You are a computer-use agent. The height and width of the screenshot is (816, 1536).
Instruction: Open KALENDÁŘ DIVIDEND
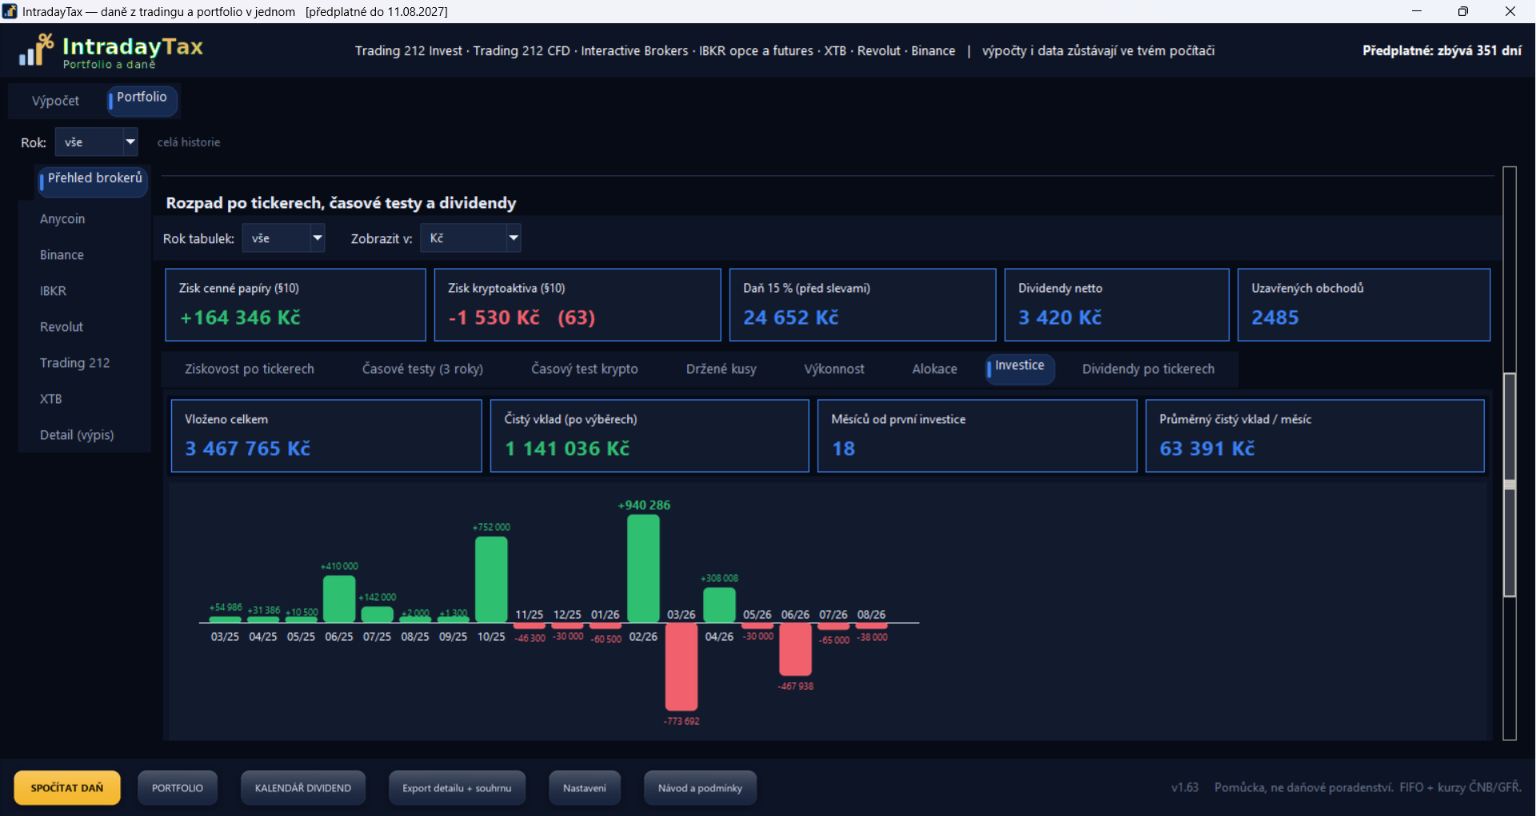tap(303, 788)
